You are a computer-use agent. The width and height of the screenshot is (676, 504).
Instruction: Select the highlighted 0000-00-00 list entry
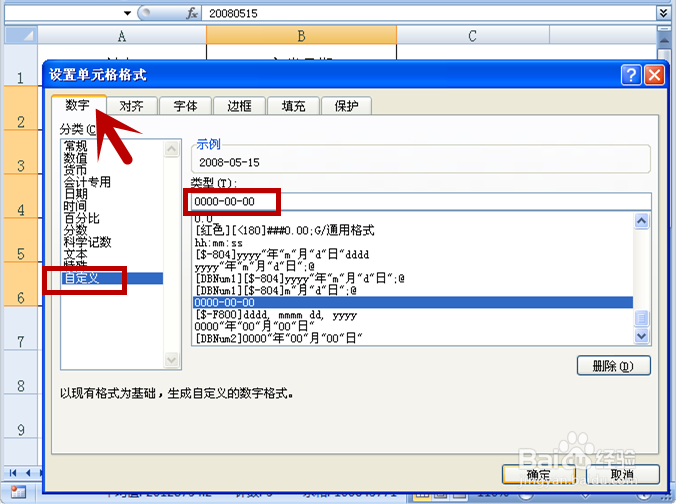click(413, 302)
